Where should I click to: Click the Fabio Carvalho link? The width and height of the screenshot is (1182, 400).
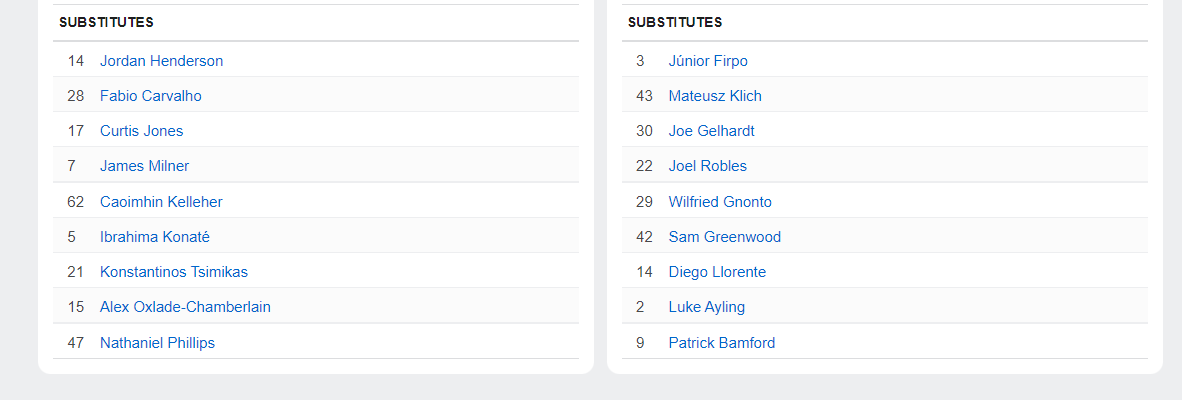point(150,96)
